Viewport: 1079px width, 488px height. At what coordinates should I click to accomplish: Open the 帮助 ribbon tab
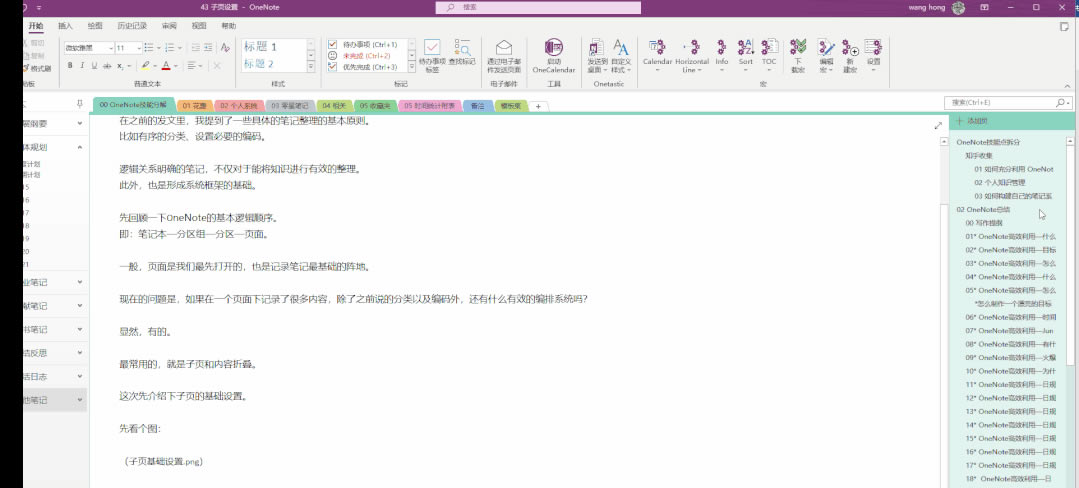tap(228, 25)
